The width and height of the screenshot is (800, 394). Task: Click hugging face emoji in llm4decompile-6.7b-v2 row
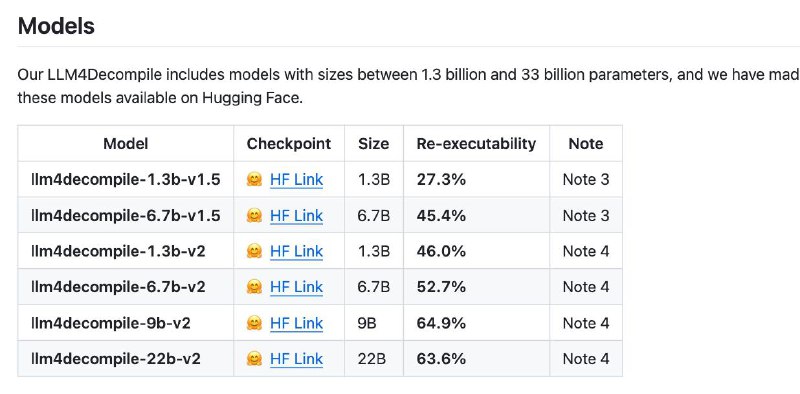(x=254, y=287)
